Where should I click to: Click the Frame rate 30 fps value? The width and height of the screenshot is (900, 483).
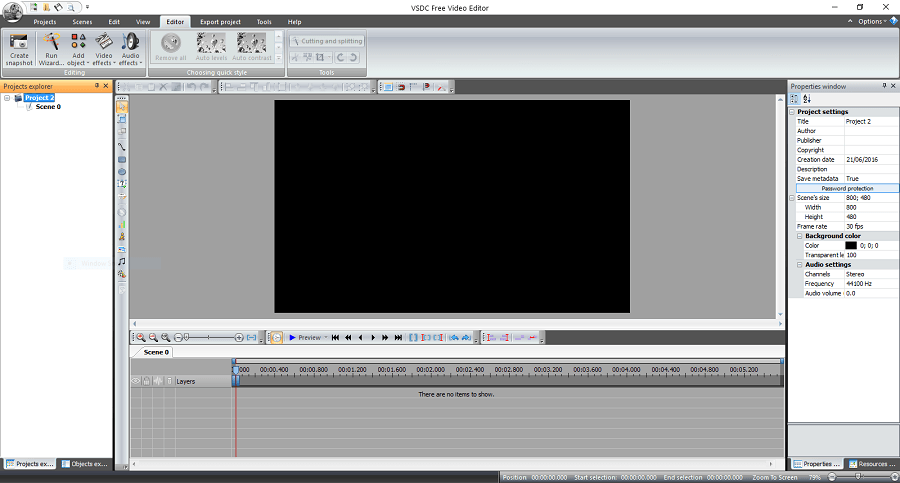(x=871, y=226)
